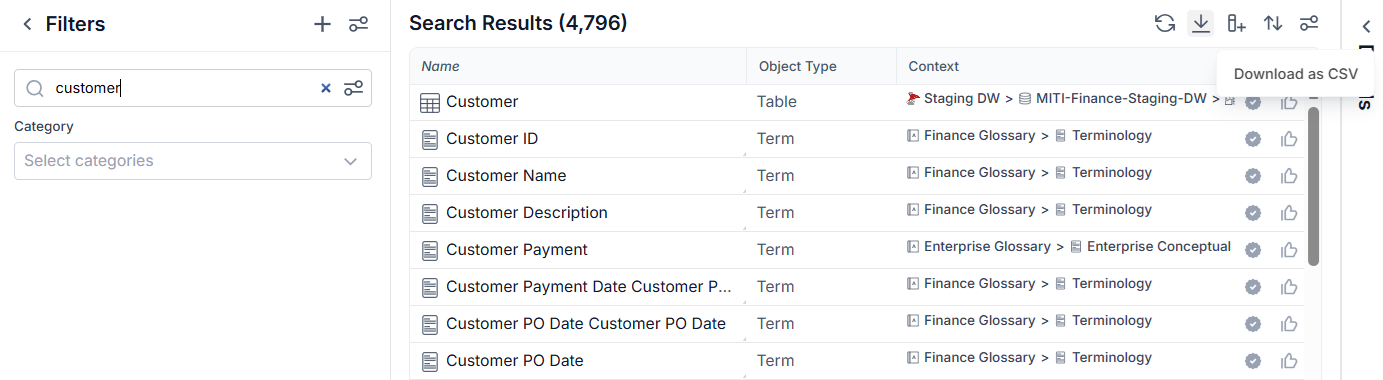Viewport: 1383px width, 380px height.
Task: Expand the right side panel chevron
Action: point(1366,27)
